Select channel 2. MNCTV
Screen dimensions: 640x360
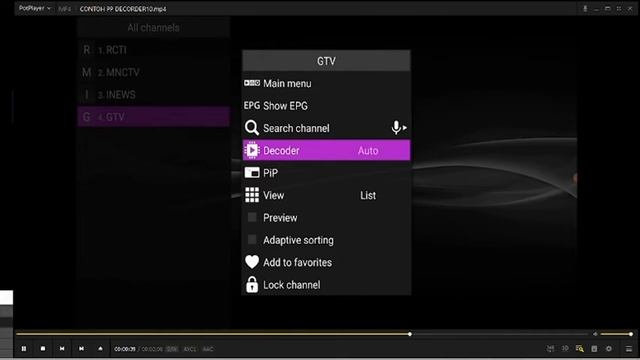153,72
